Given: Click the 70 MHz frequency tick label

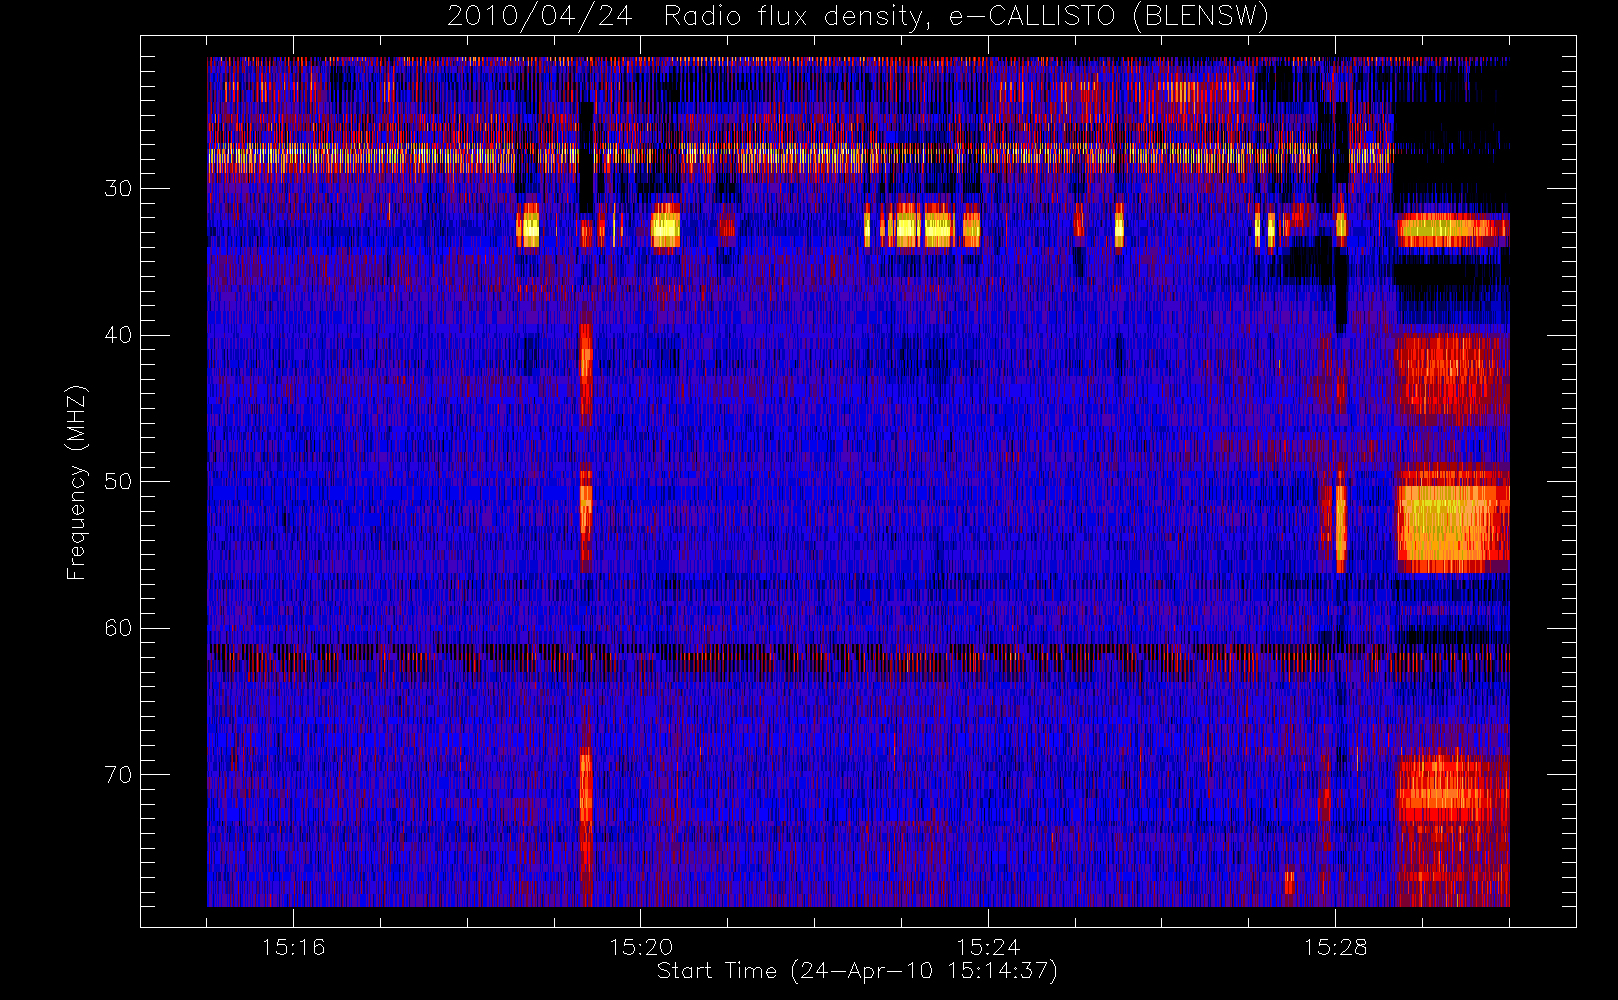Looking at the screenshot, I should coord(118,774).
